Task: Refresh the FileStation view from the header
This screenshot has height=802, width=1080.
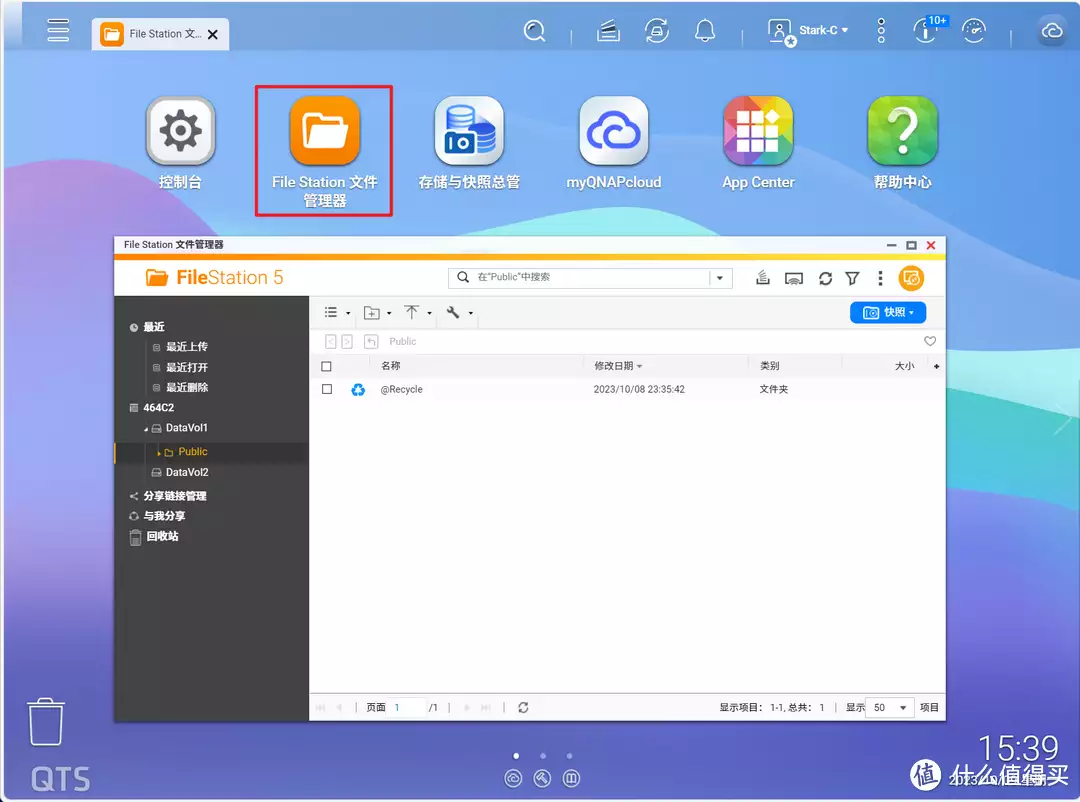Action: 825,278
